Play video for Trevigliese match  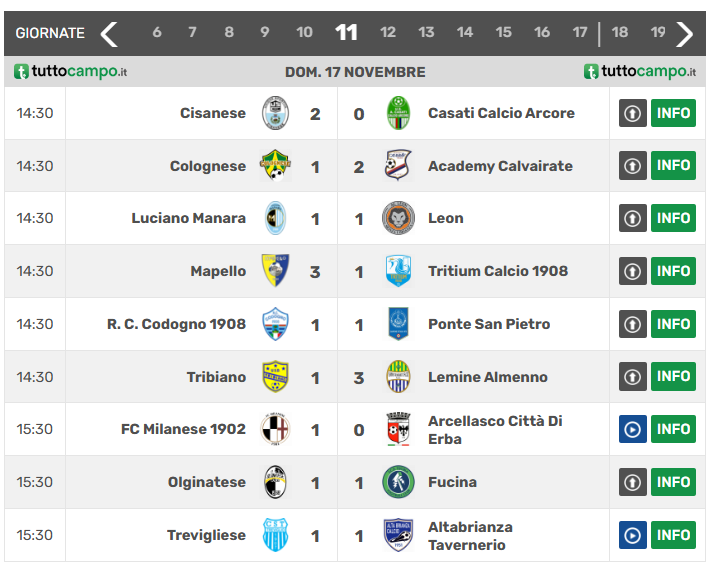pos(633,535)
